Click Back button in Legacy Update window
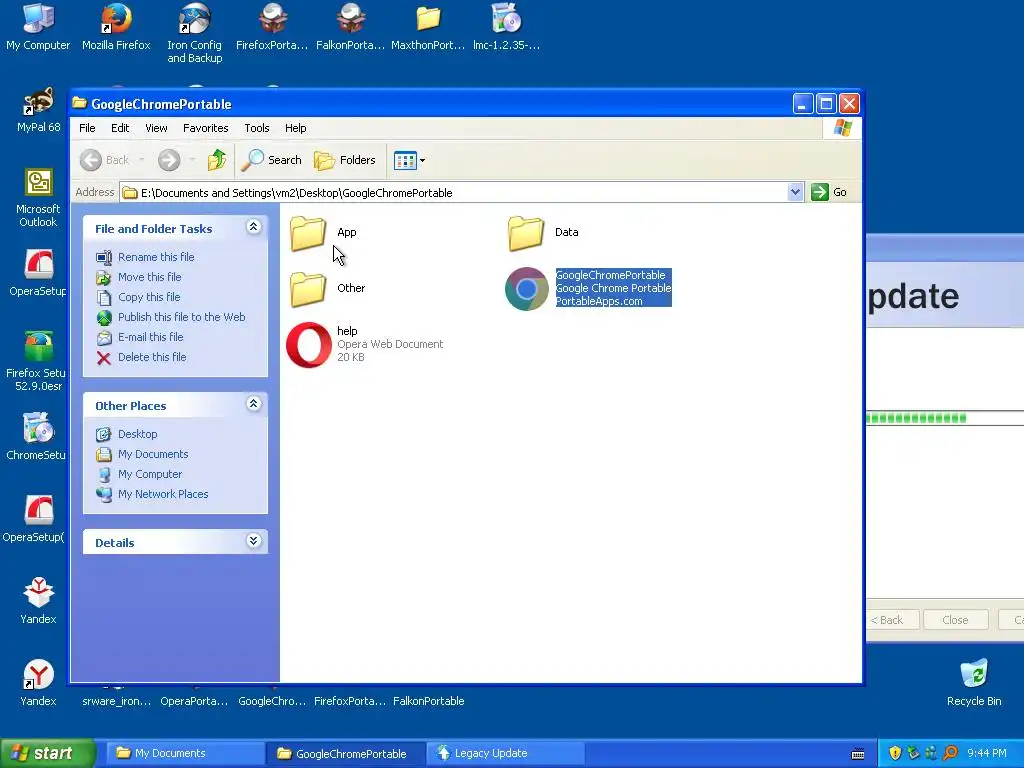The height and width of the screenshot is (768, 1024). [x=892, y=620]
